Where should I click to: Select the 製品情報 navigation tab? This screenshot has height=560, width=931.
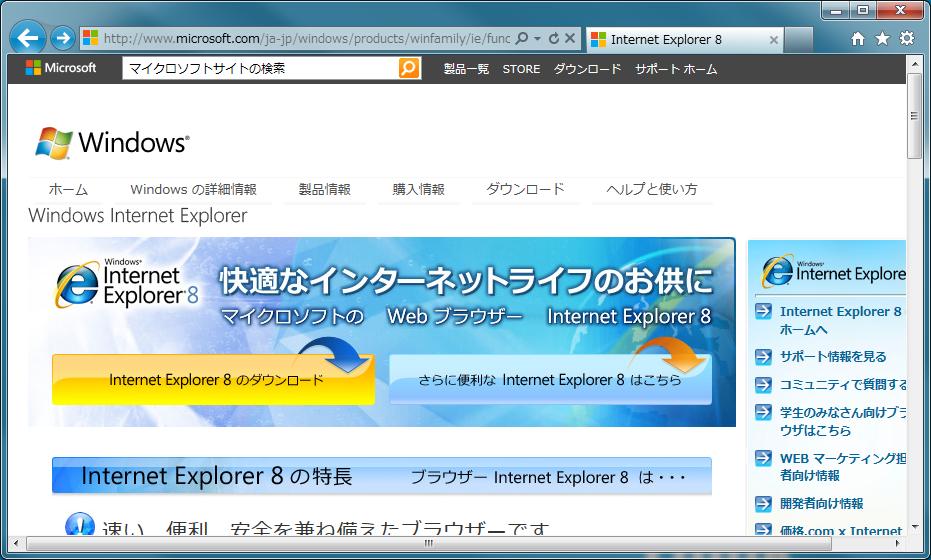click(324, 189)
